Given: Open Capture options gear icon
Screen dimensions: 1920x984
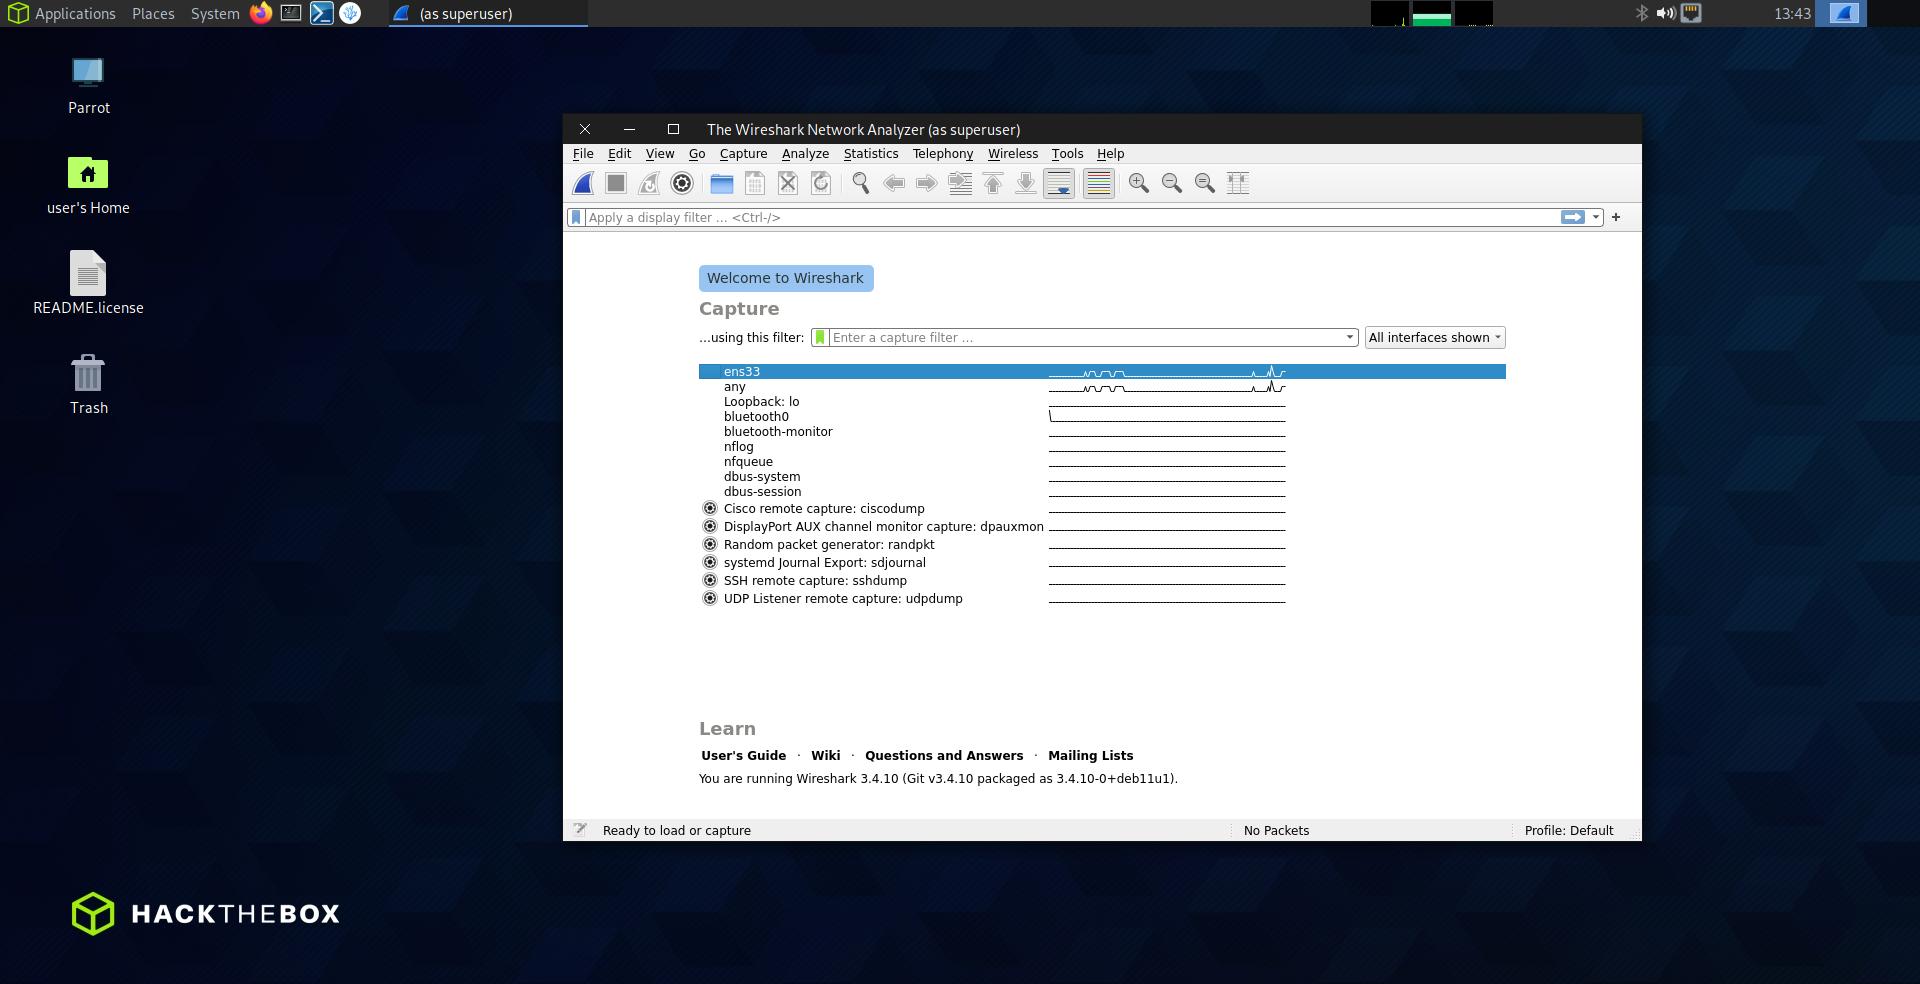Looking at the screenshot, I should tap(682, 183).
